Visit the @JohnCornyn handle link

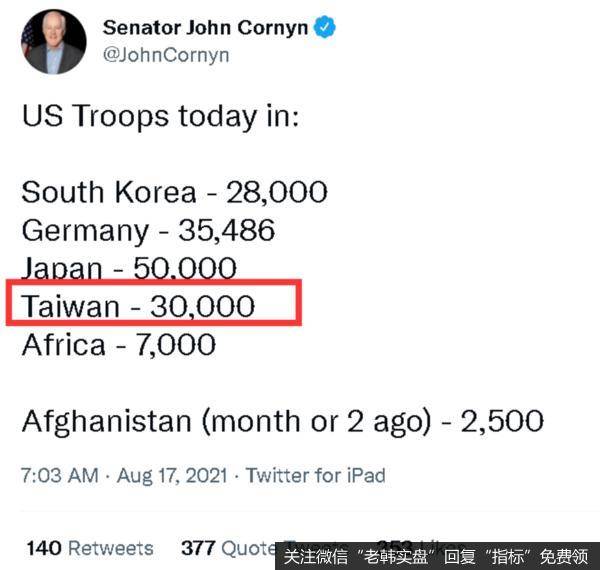coord(166,55)
